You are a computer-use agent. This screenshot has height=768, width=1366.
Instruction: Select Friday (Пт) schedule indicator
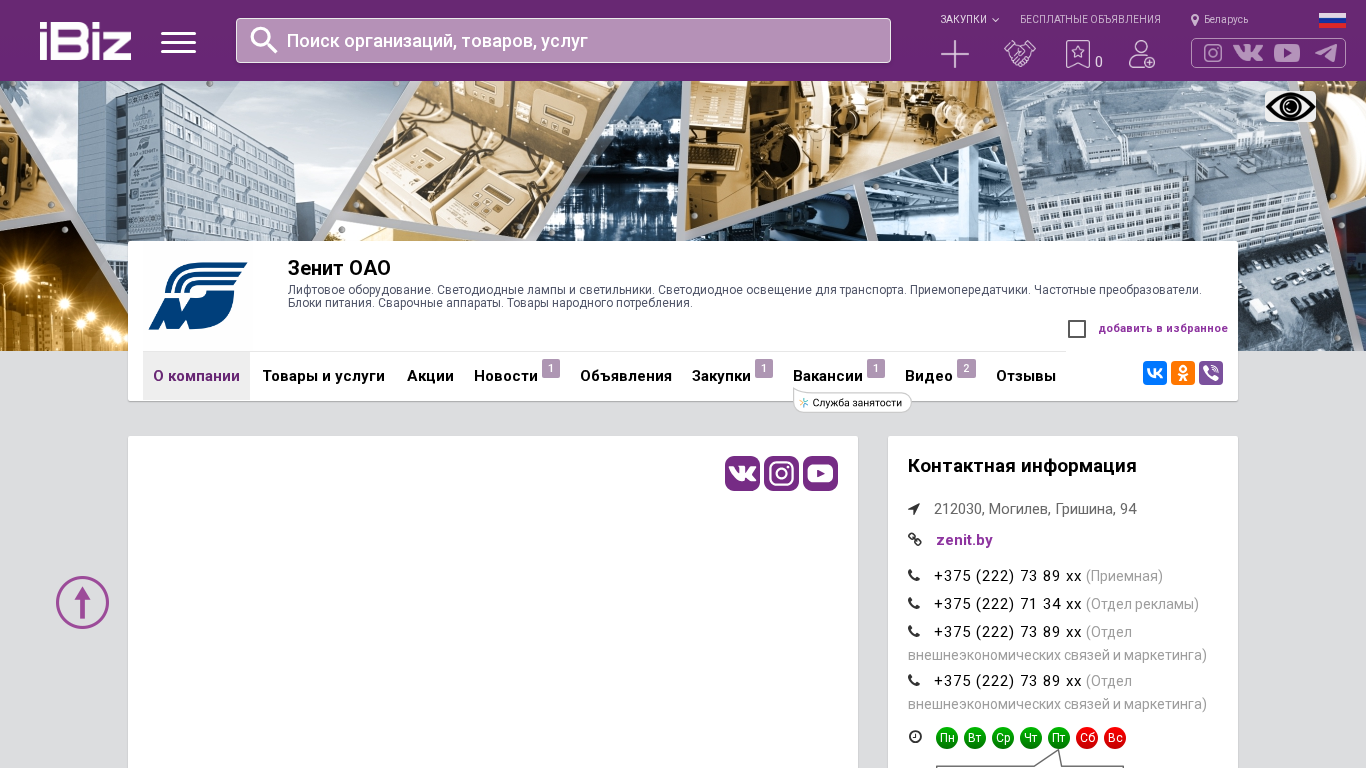pyautogui.click(x=1059, y=738)
